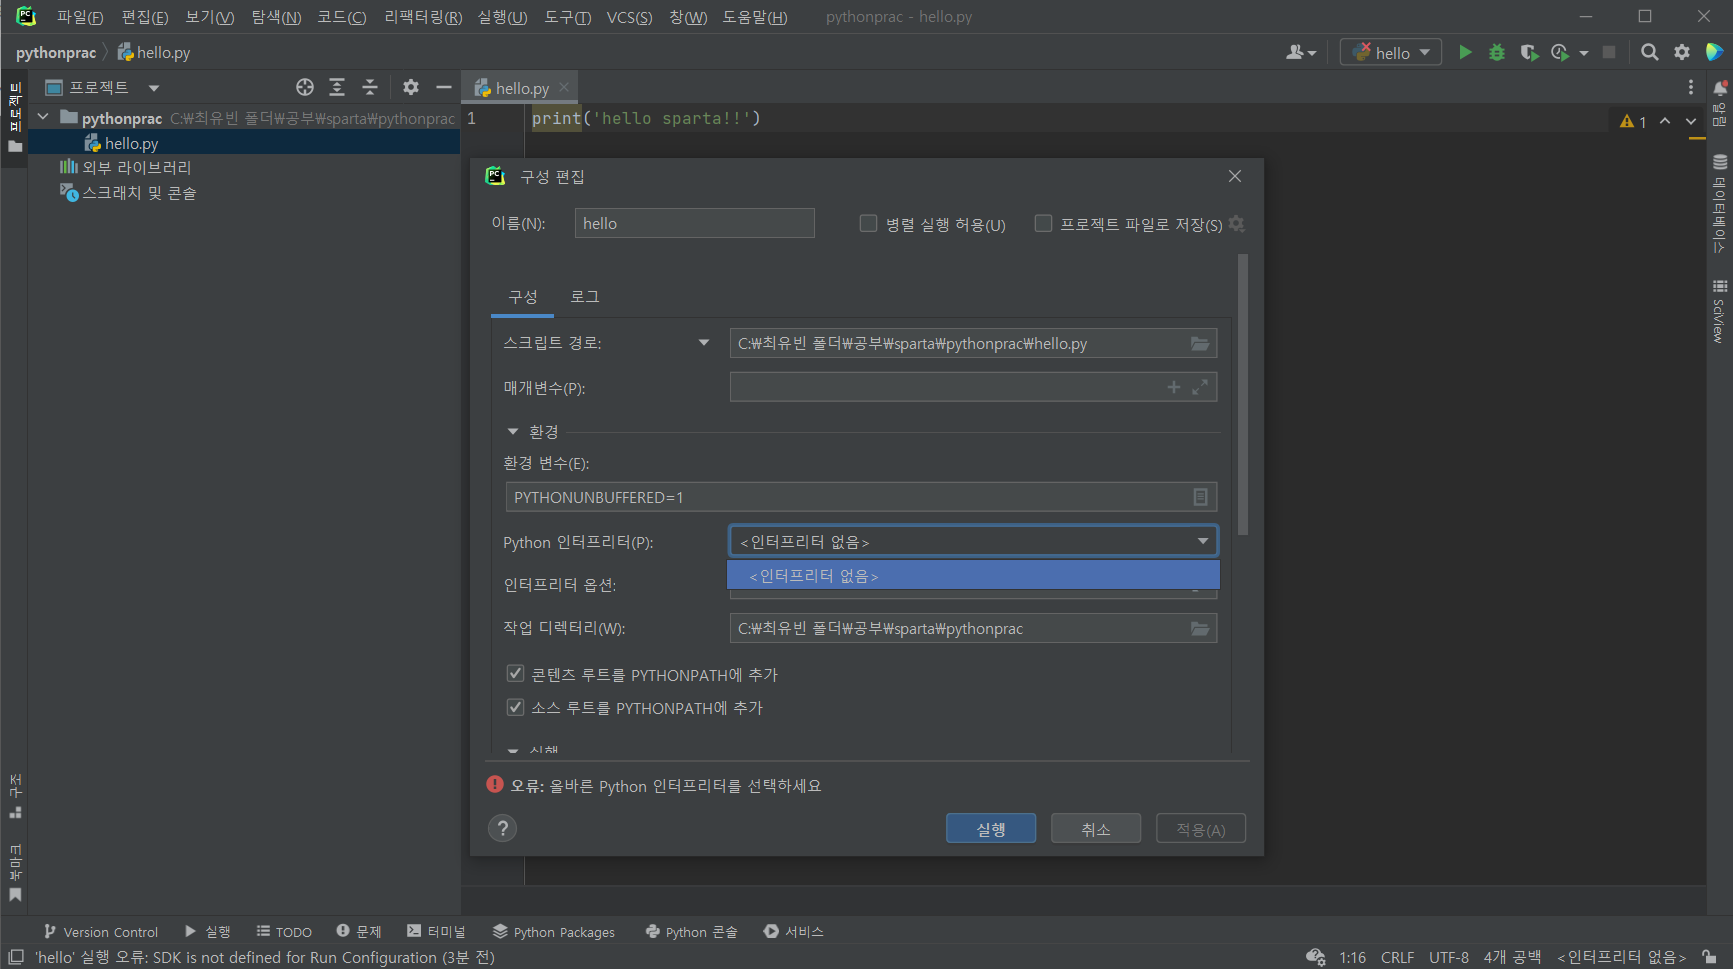Screen dimensions: 1733x969
Task: Start debugging with the bug icon
Action: point(1497,52)
